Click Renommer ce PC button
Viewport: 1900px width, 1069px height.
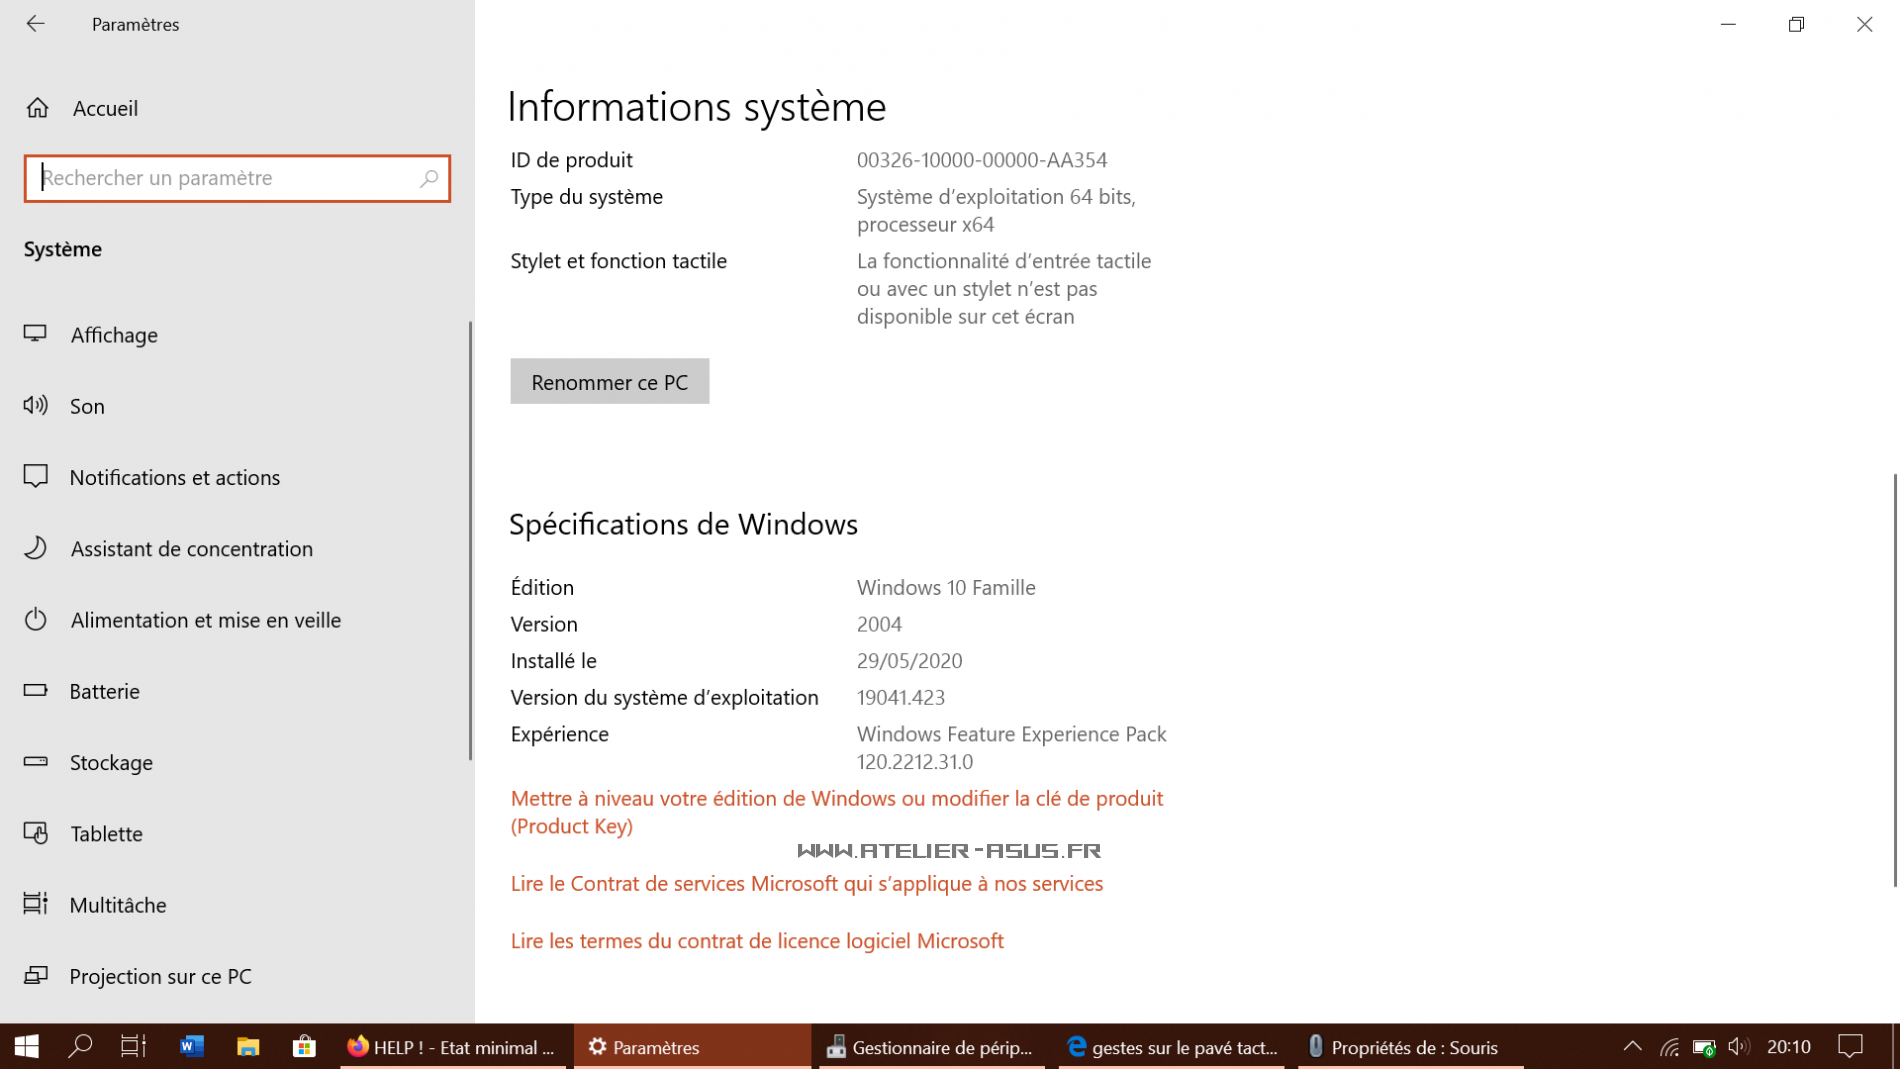(x=609, y=382)
